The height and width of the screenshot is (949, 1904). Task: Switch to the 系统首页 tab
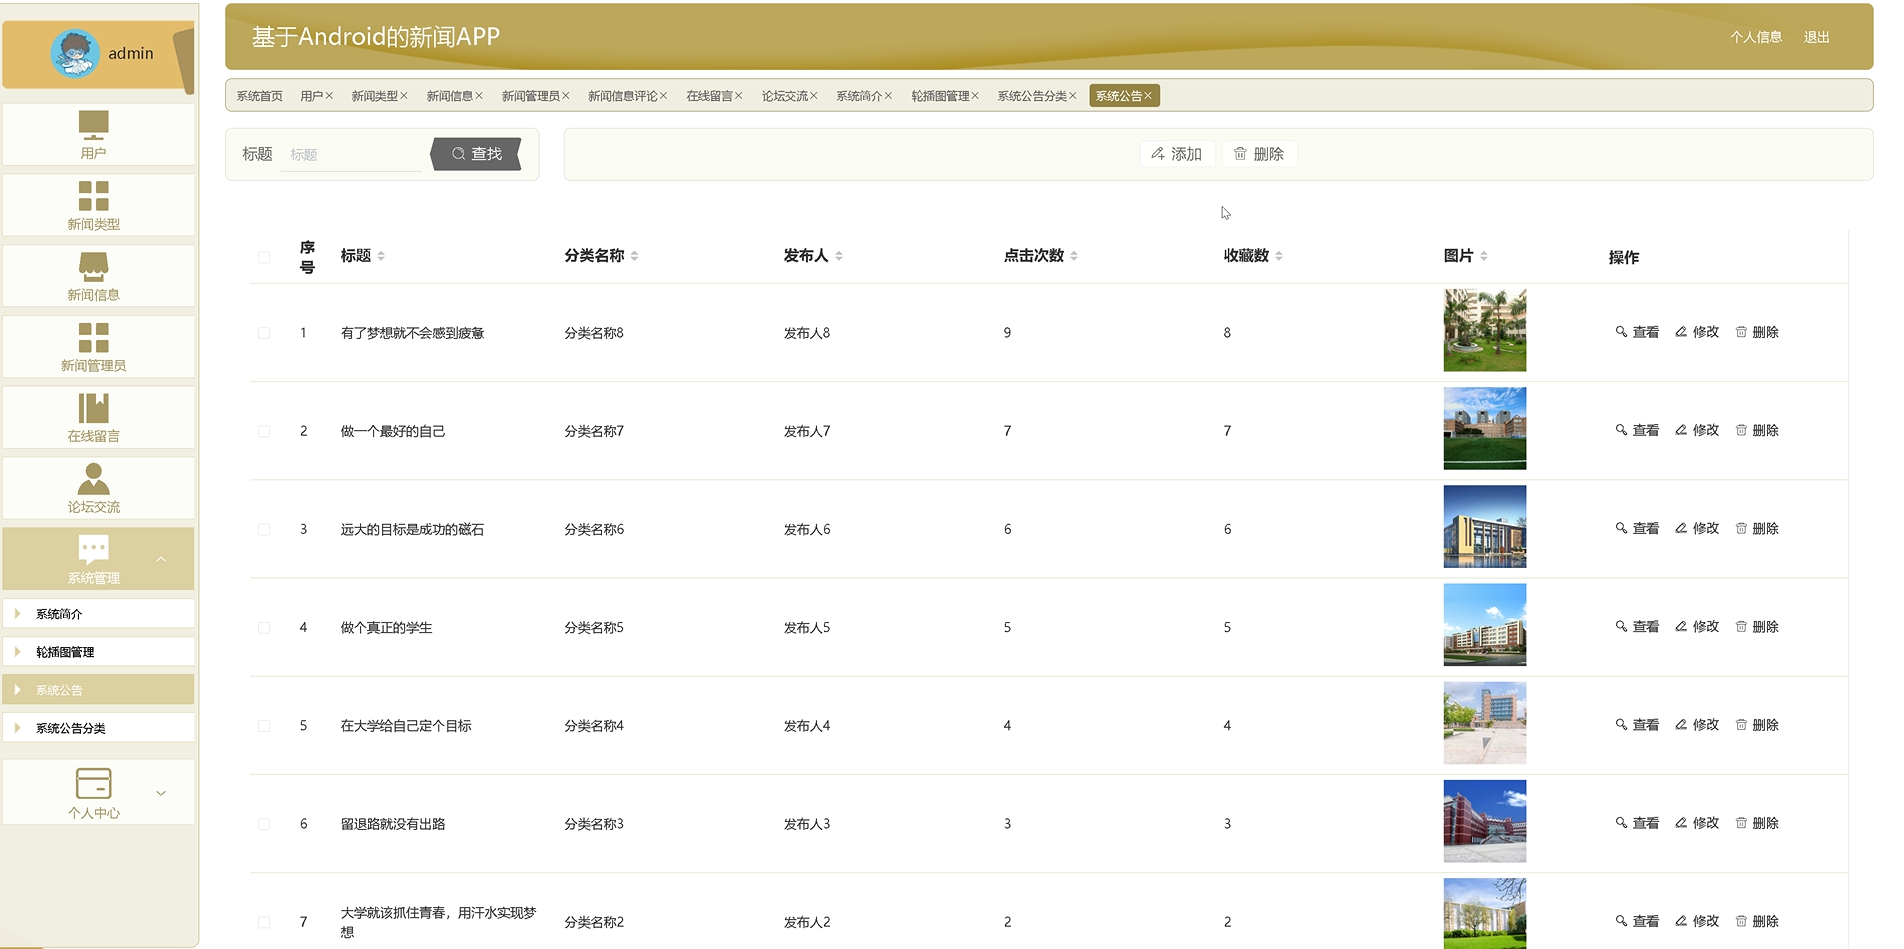259,96
